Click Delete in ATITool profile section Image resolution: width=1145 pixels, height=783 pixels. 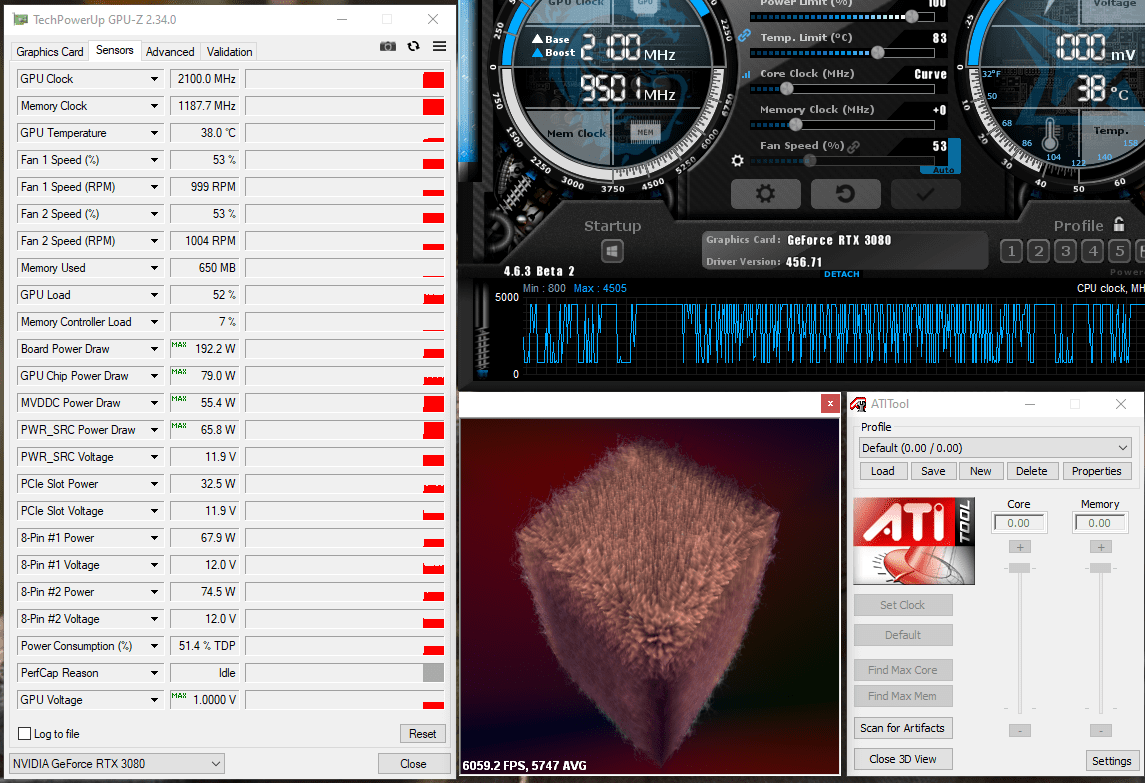pos(1032,471)
